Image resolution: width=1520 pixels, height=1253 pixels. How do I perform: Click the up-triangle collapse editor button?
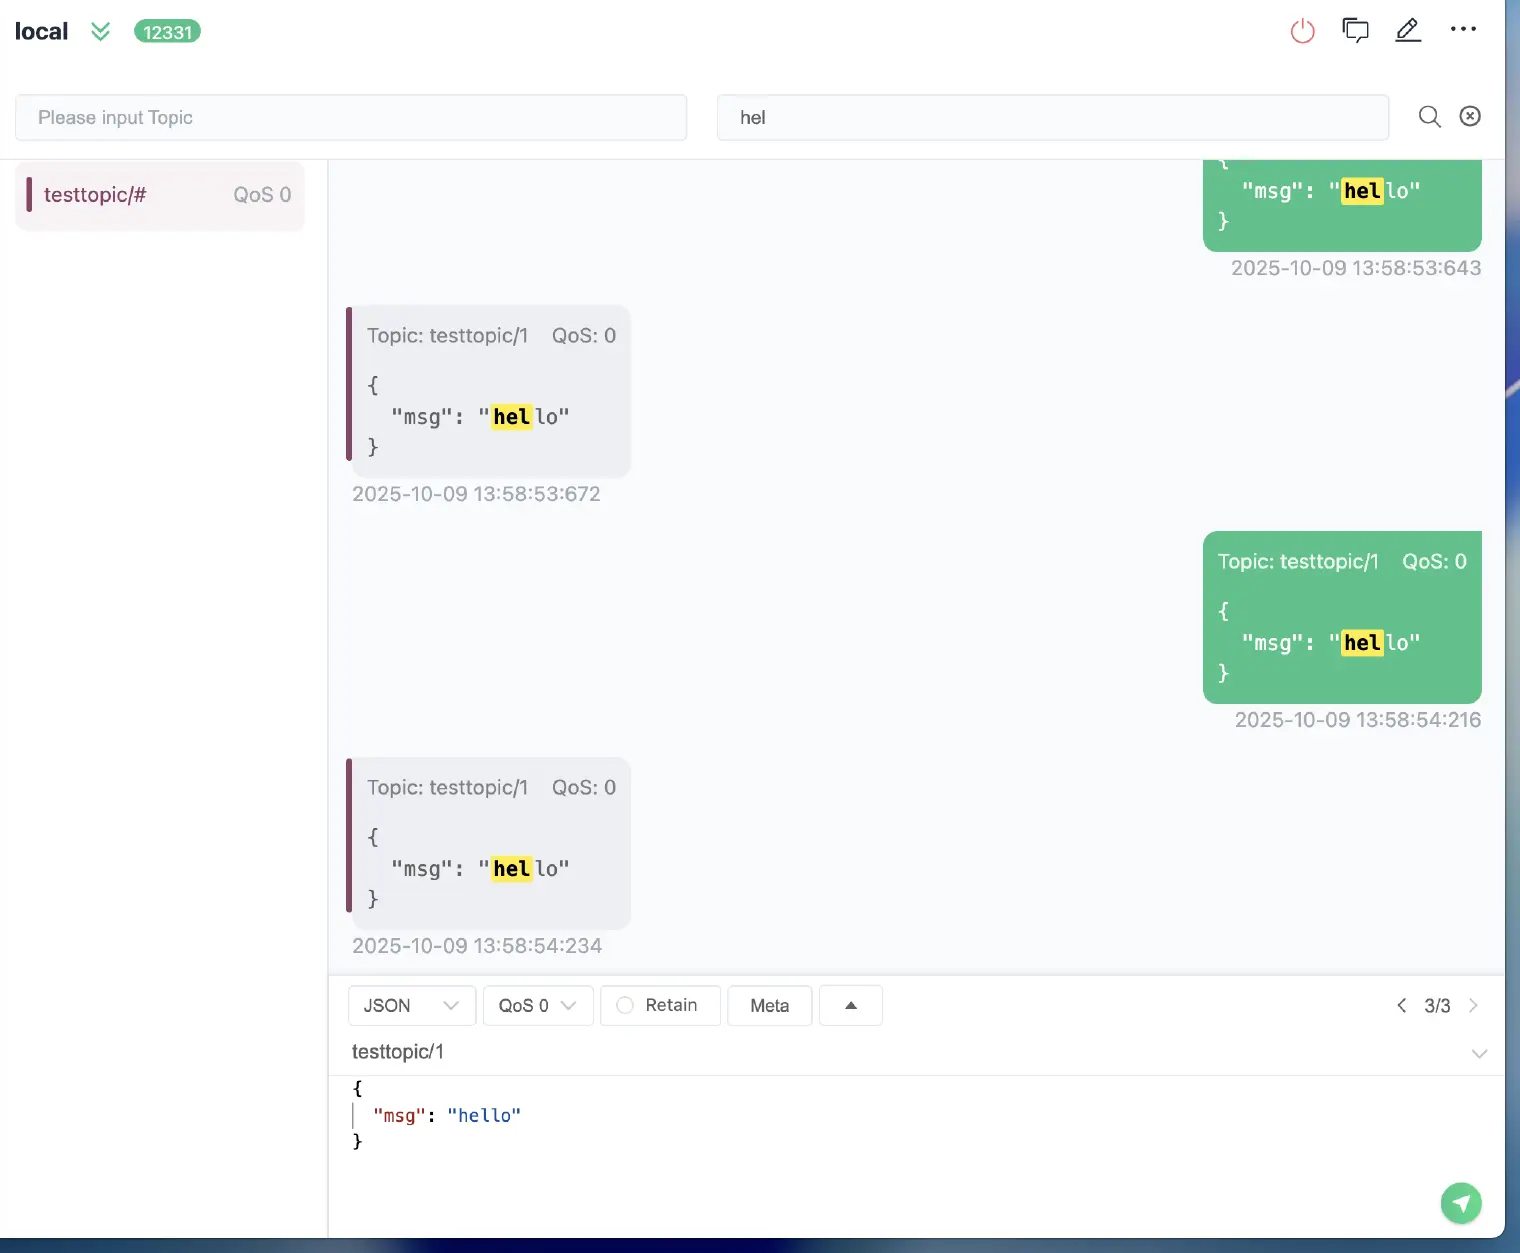[x=850, y=1005]
